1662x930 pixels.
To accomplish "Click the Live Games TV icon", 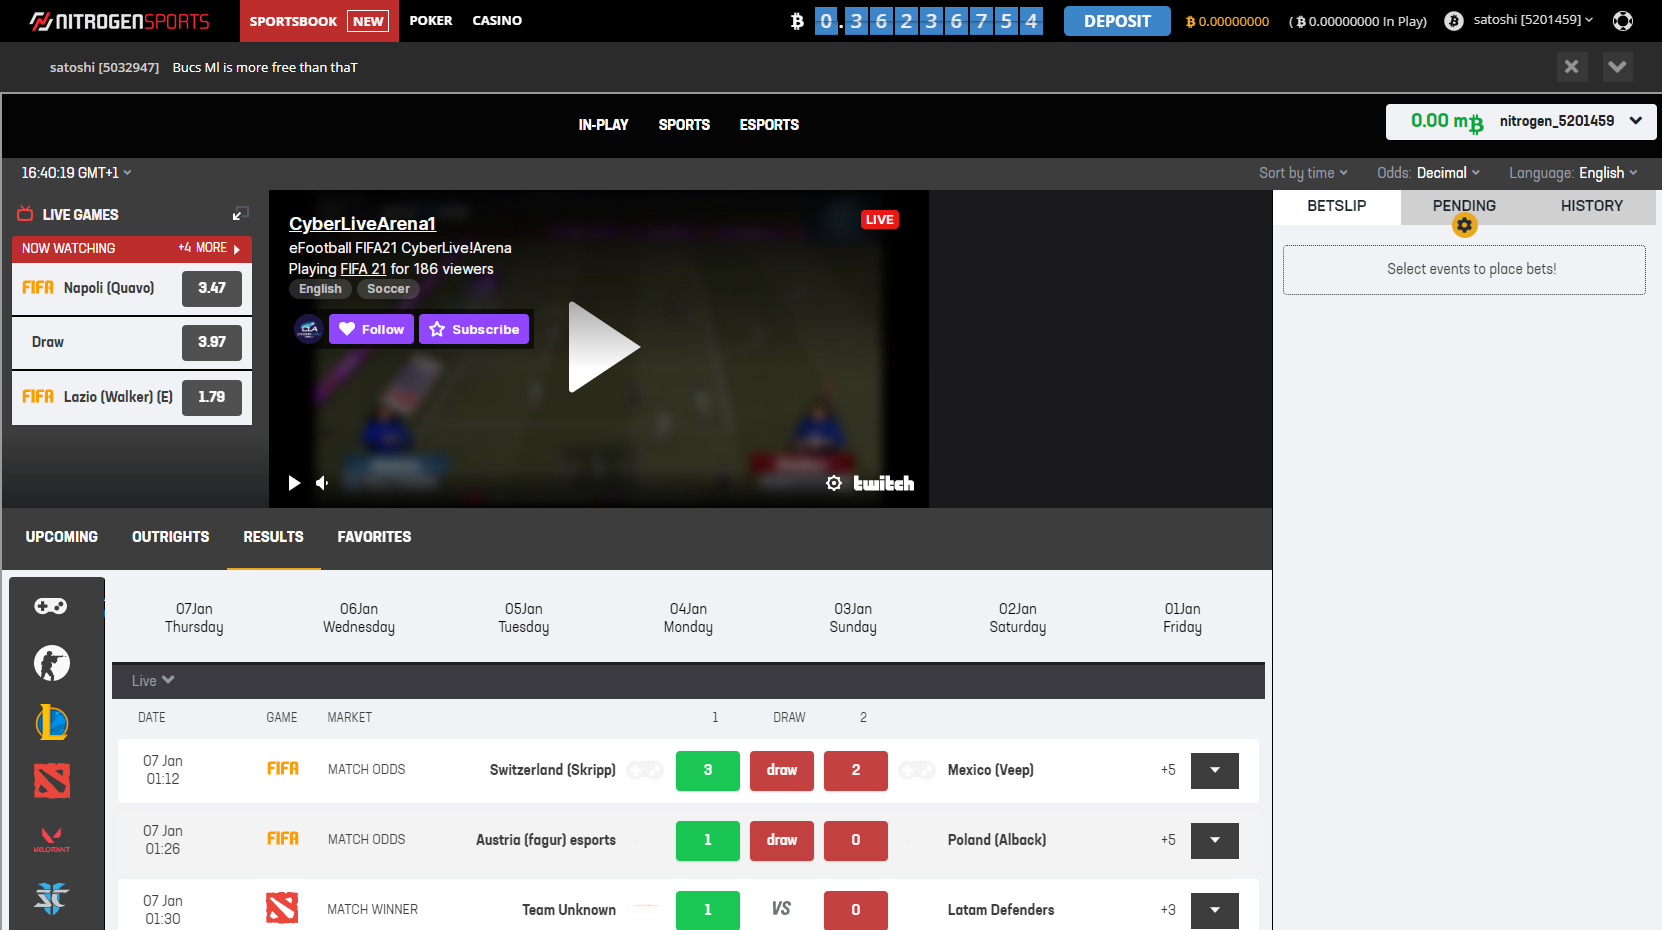I will point(25,214).
